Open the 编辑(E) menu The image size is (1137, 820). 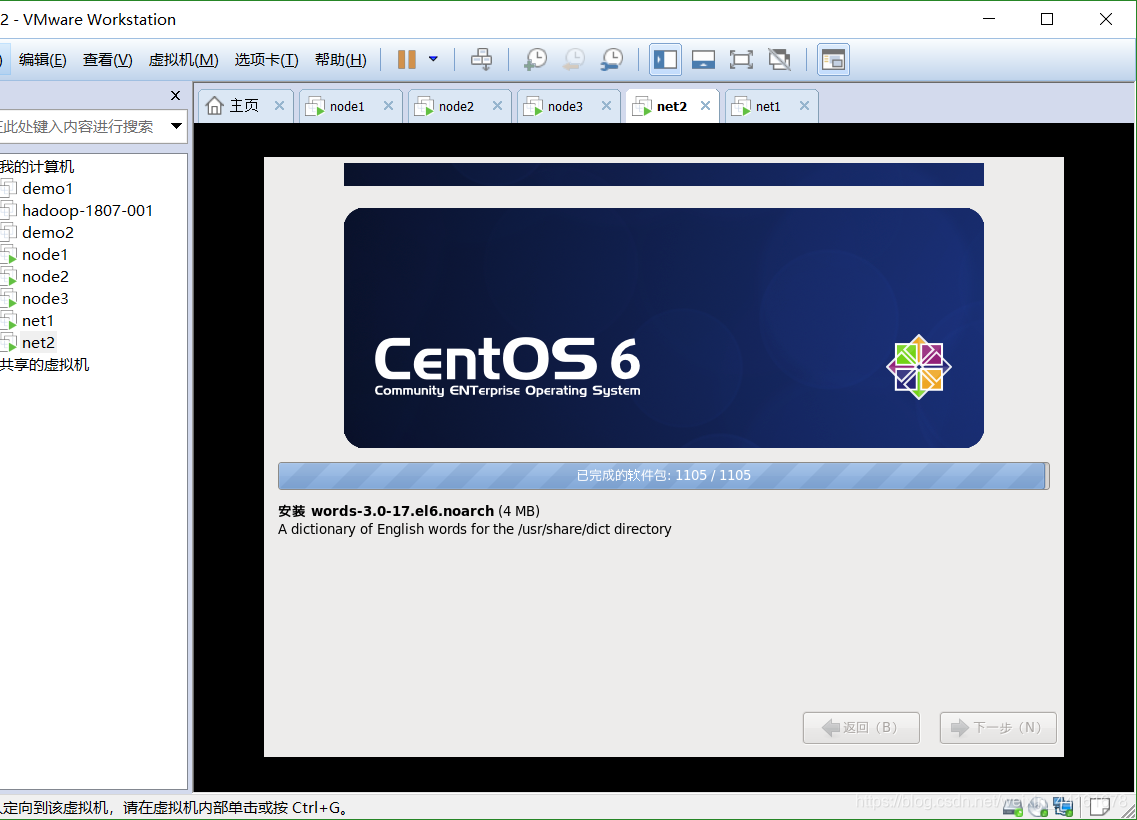click(43, 60)
